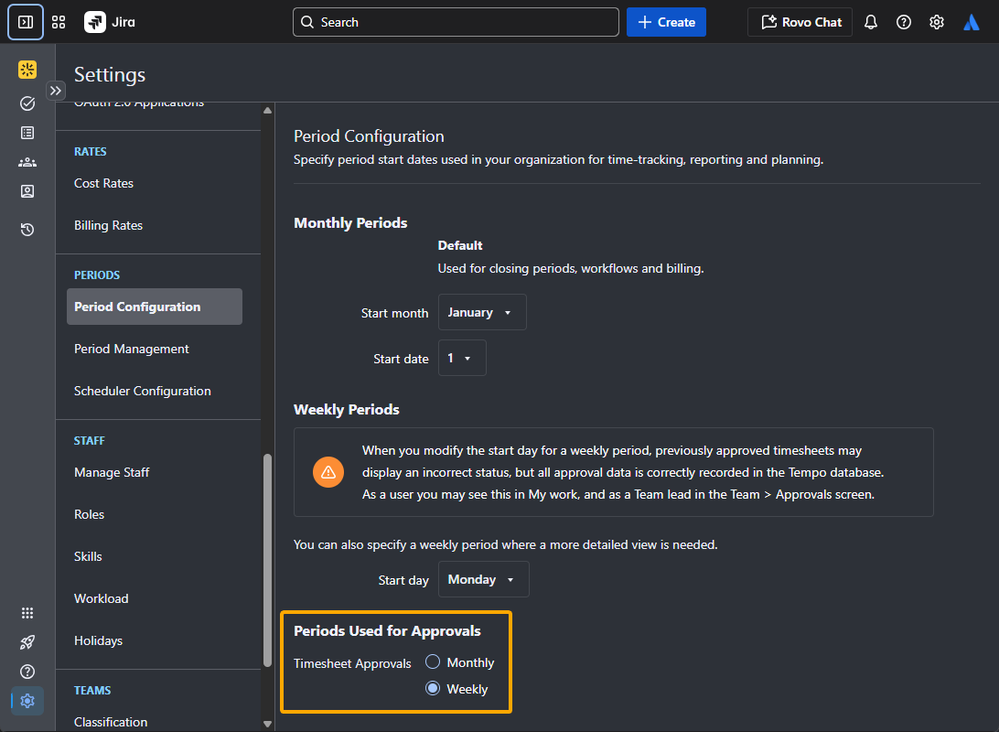This screenshot has width=999, height=732.
Task: Open Manage Staff
Action: coord(111,473)
